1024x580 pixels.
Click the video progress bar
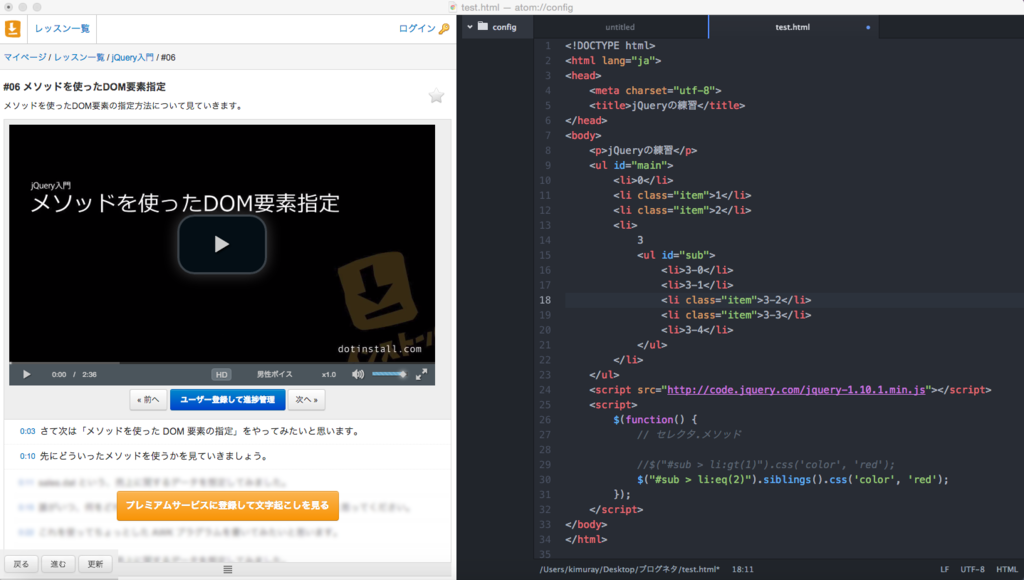point(222,362)
